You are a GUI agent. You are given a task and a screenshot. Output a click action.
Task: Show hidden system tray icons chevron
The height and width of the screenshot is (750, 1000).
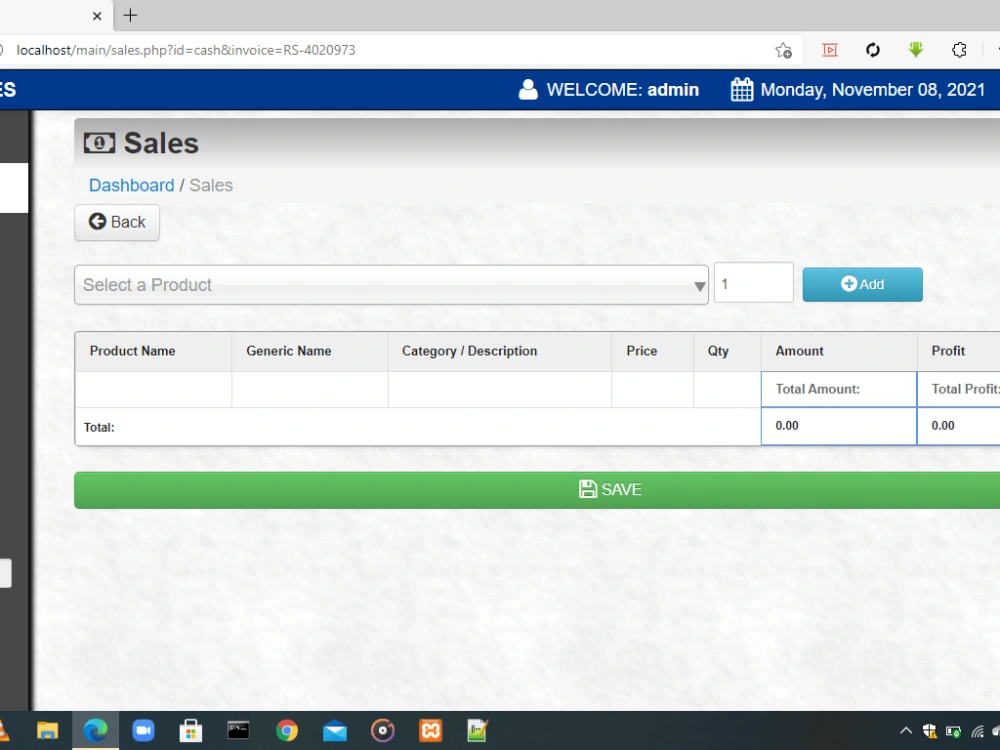[906, 731]
